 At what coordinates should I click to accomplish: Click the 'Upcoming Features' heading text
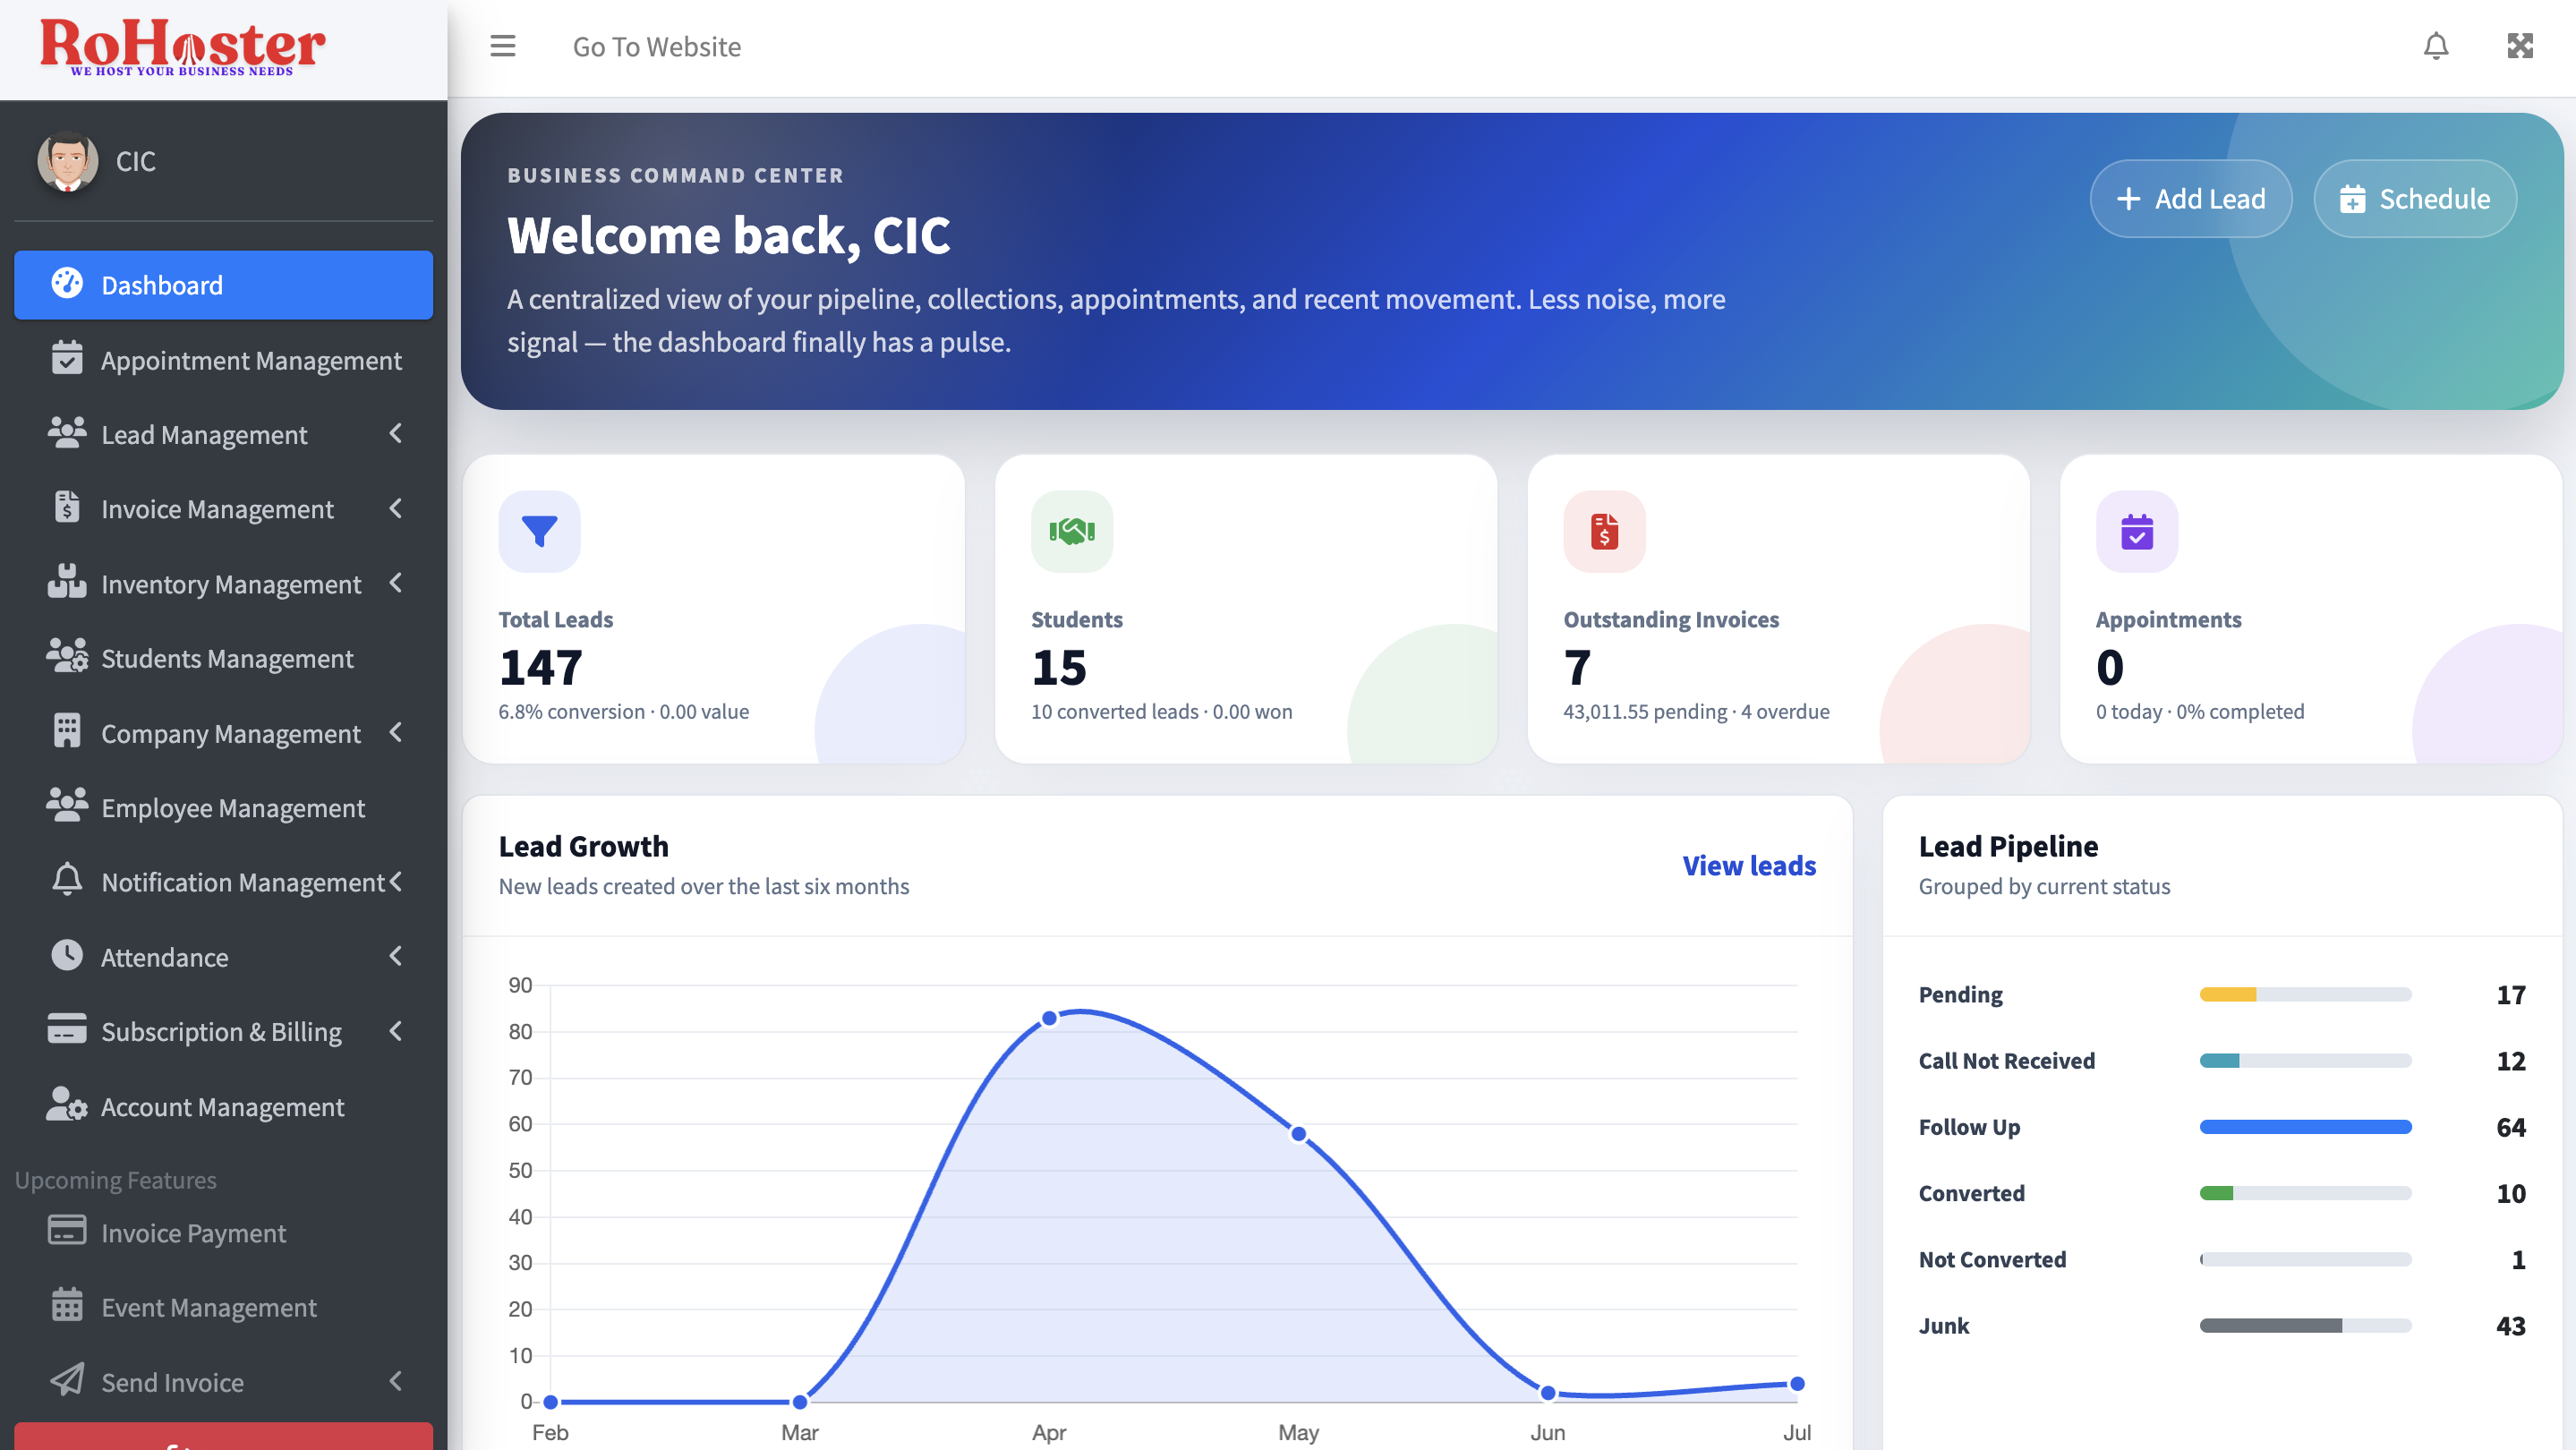[x=116, y=1180]
